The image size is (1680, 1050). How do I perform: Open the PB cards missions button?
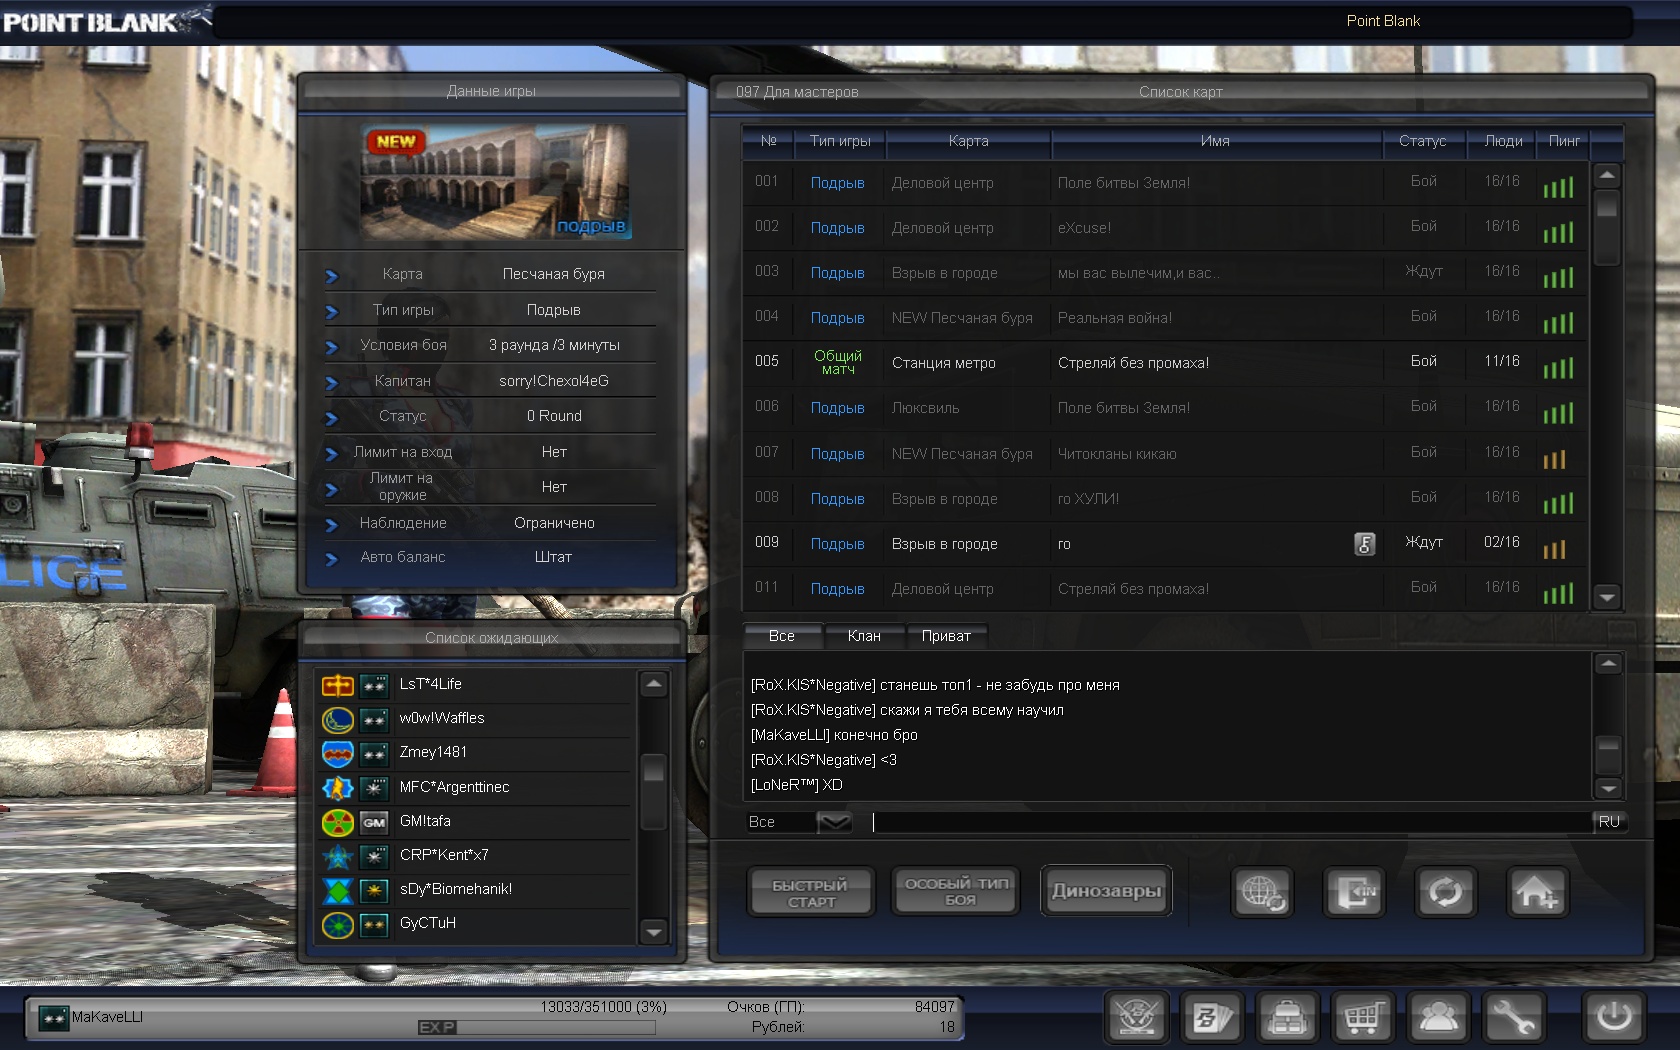(x=1212, y=1018)
